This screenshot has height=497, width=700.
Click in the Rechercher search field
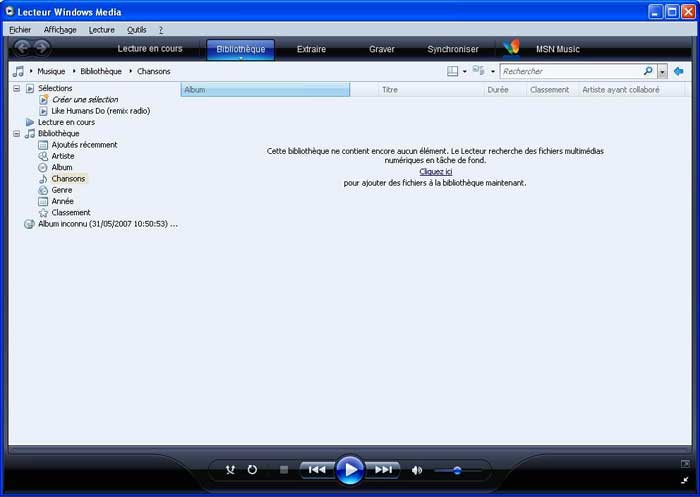[570, 71]
